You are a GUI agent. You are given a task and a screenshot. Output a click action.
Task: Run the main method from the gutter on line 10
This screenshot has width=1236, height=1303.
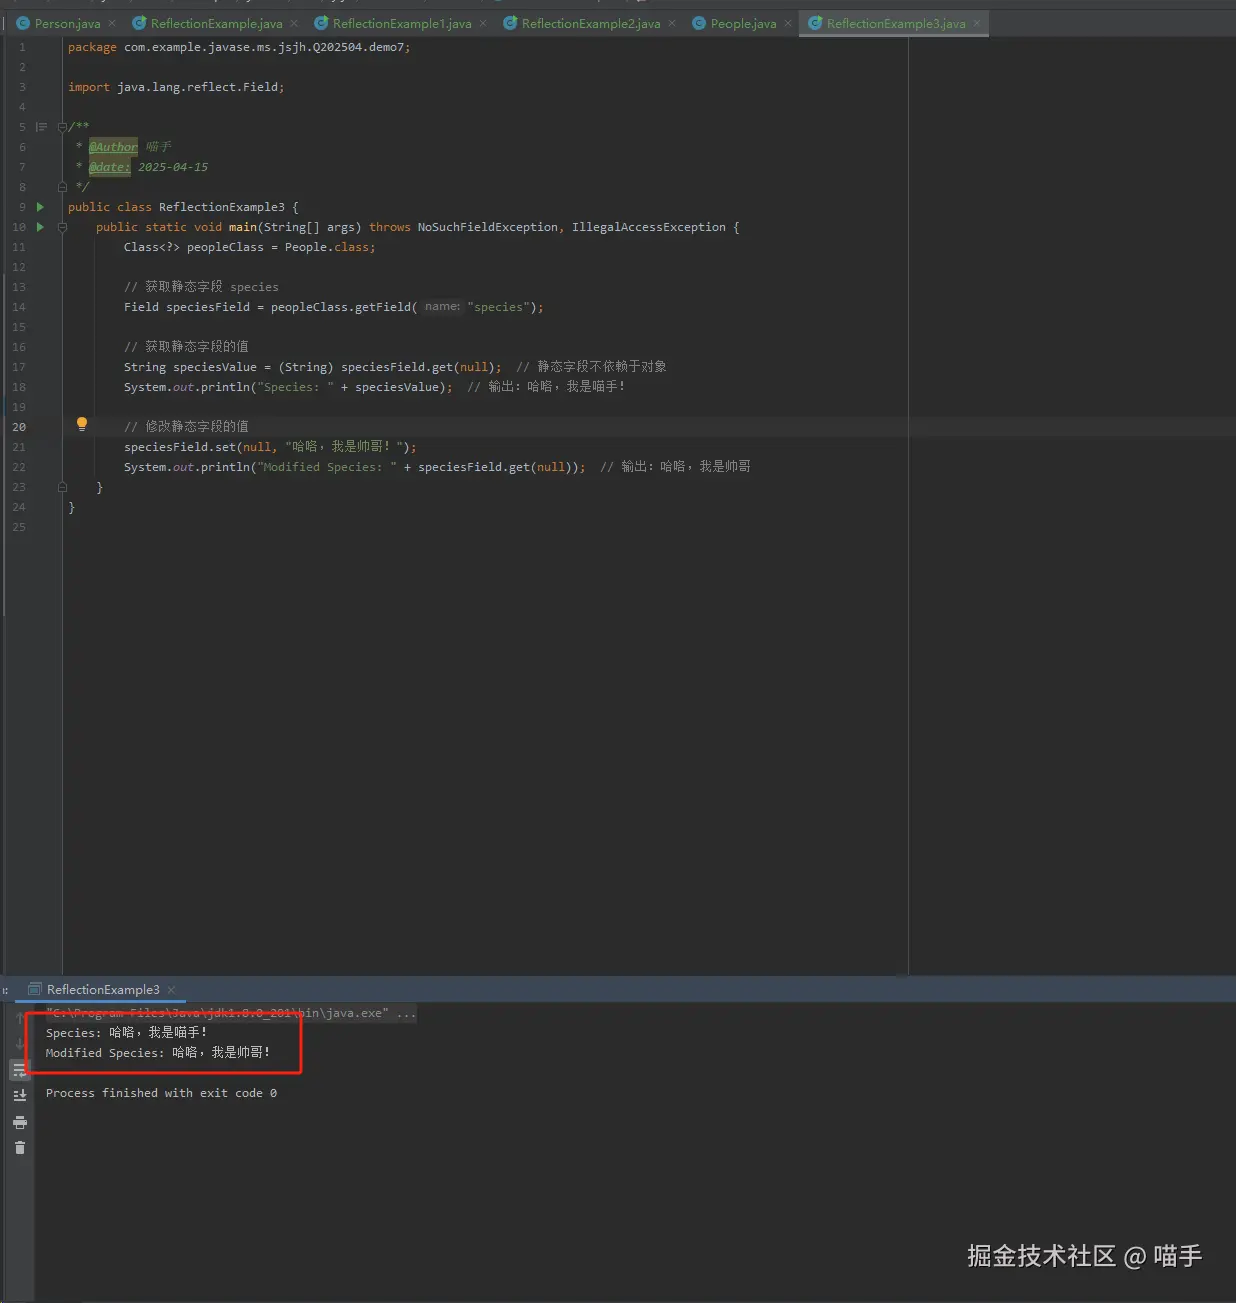click(x=40, y=227)
